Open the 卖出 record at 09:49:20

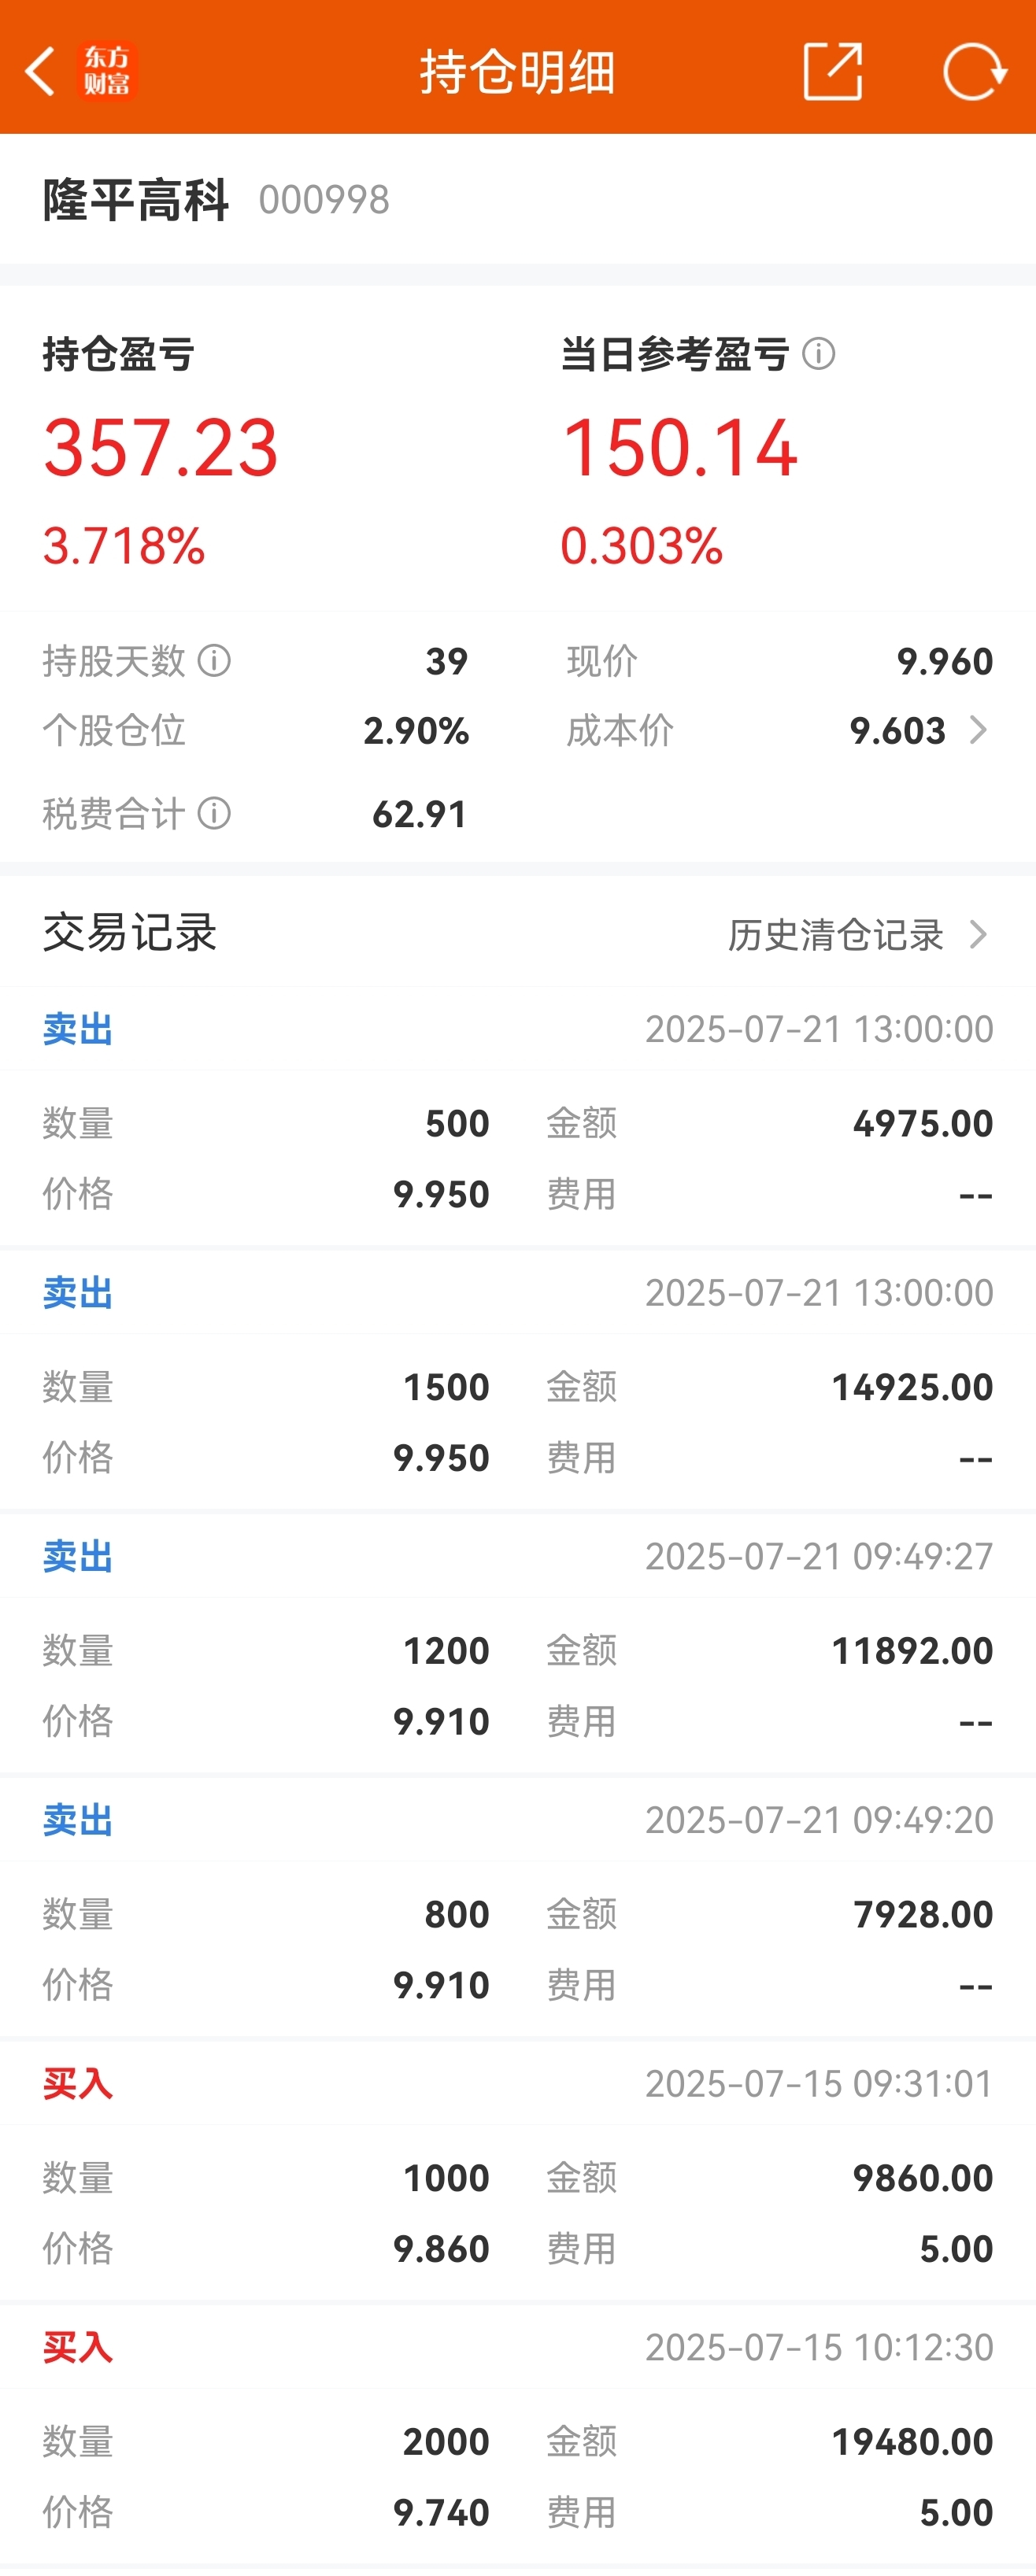pos(518,1907)
